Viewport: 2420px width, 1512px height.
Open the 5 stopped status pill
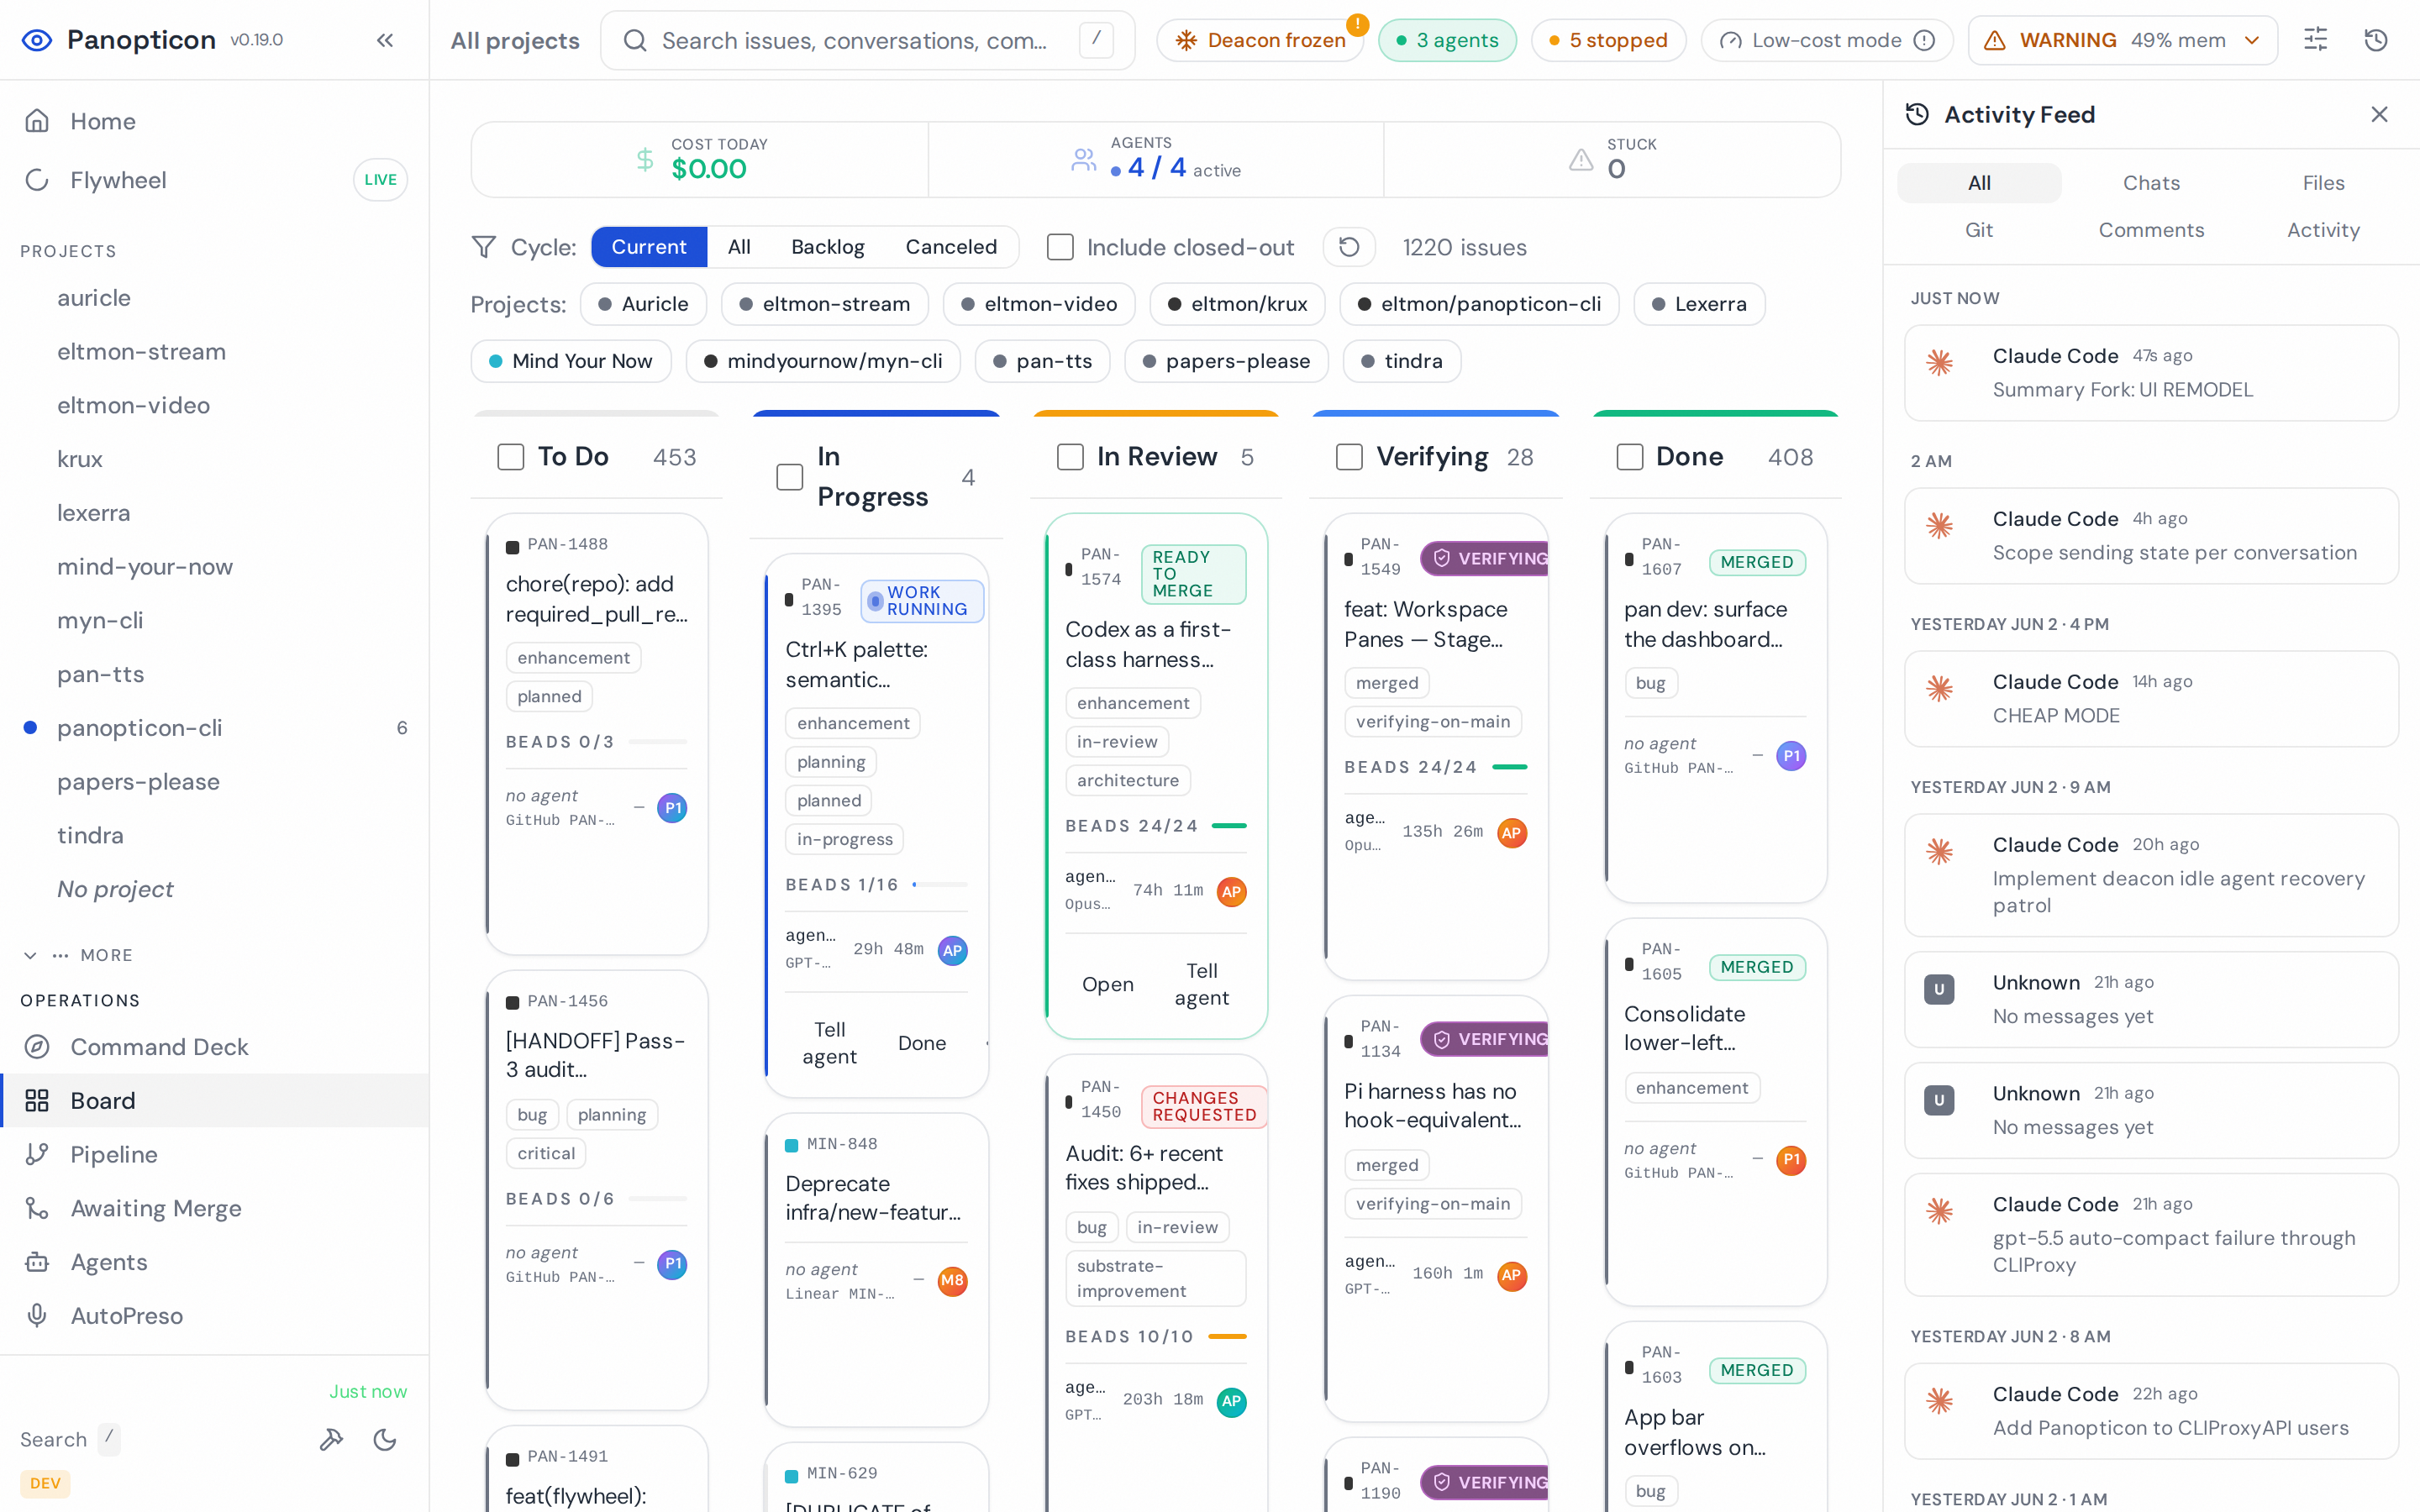point(1608,40)
